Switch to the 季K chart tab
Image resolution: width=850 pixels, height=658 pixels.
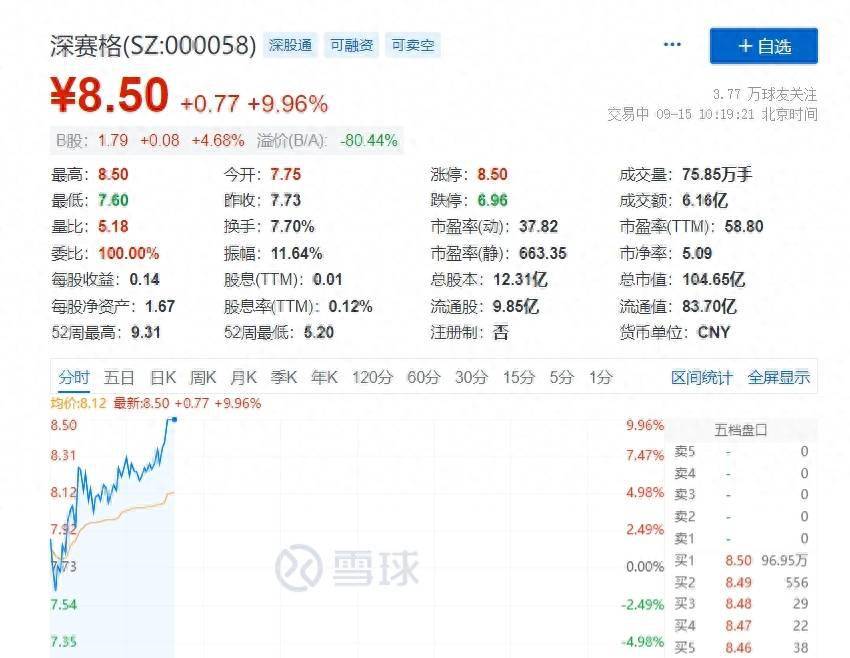pyautogui.click(x=284, y=377)
